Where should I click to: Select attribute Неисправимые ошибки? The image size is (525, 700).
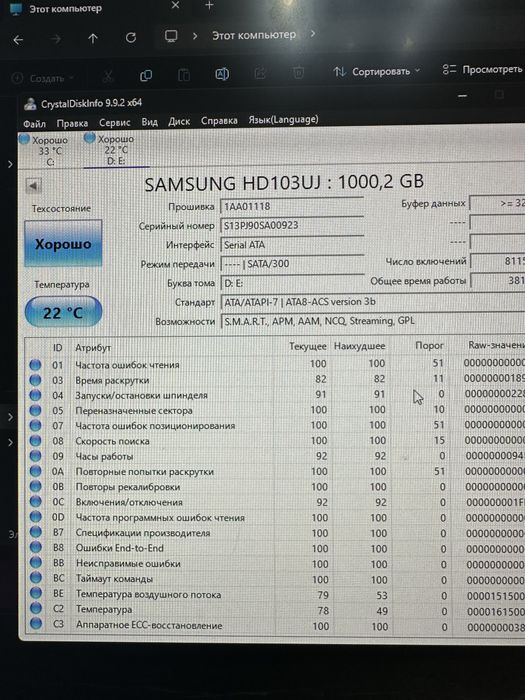[x=128, y=563]
